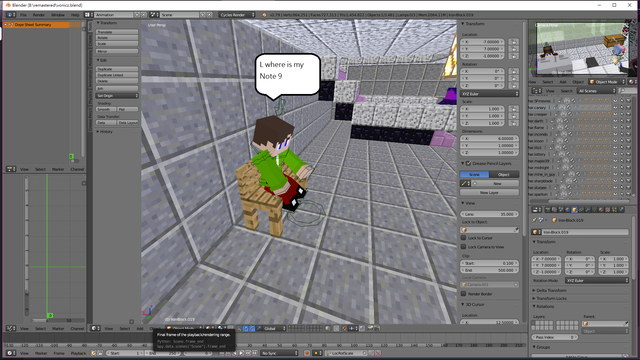
Task: Select the Object properties tab icon
Action: click(x=575, y=210)
